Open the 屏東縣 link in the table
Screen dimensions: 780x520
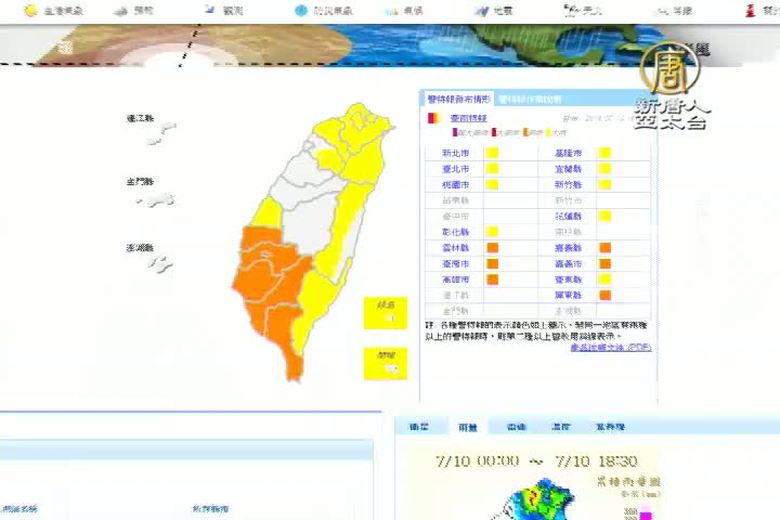(x=567, y=295)
